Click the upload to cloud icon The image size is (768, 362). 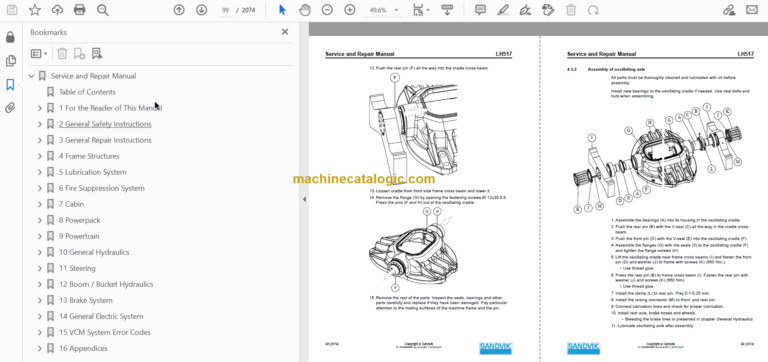[57, 10]
